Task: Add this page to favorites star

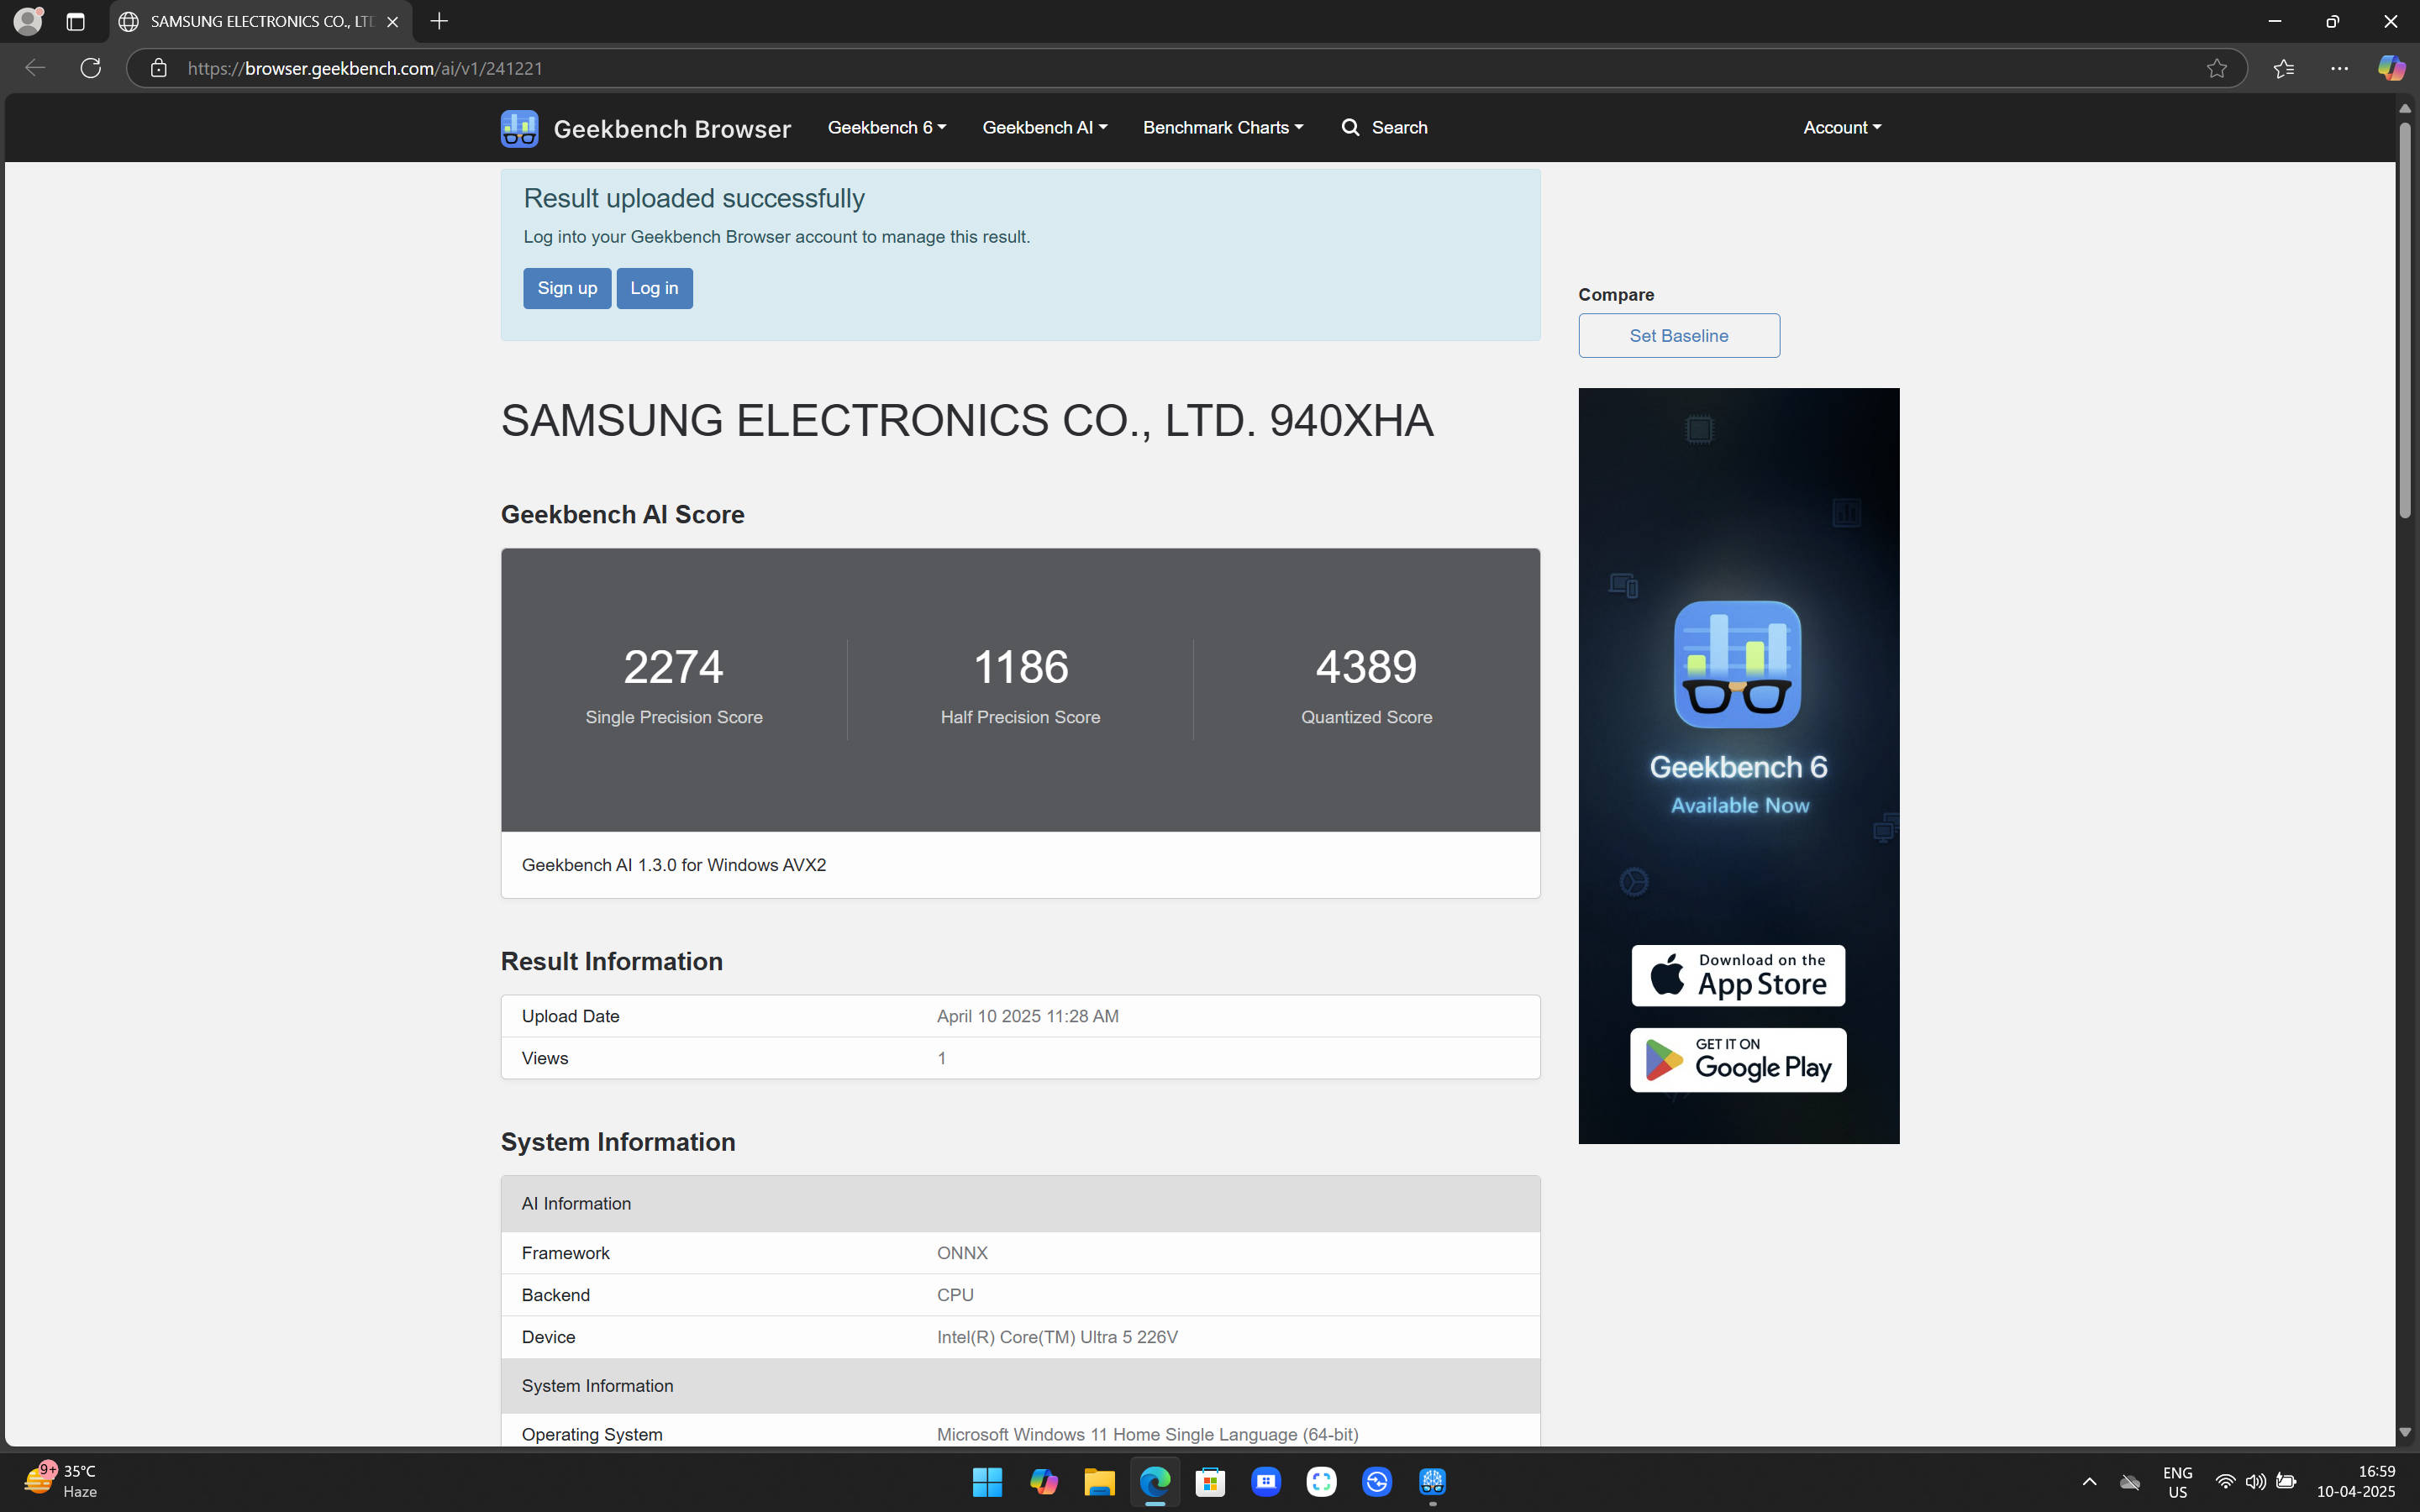Action: (x=2216, y=68)
